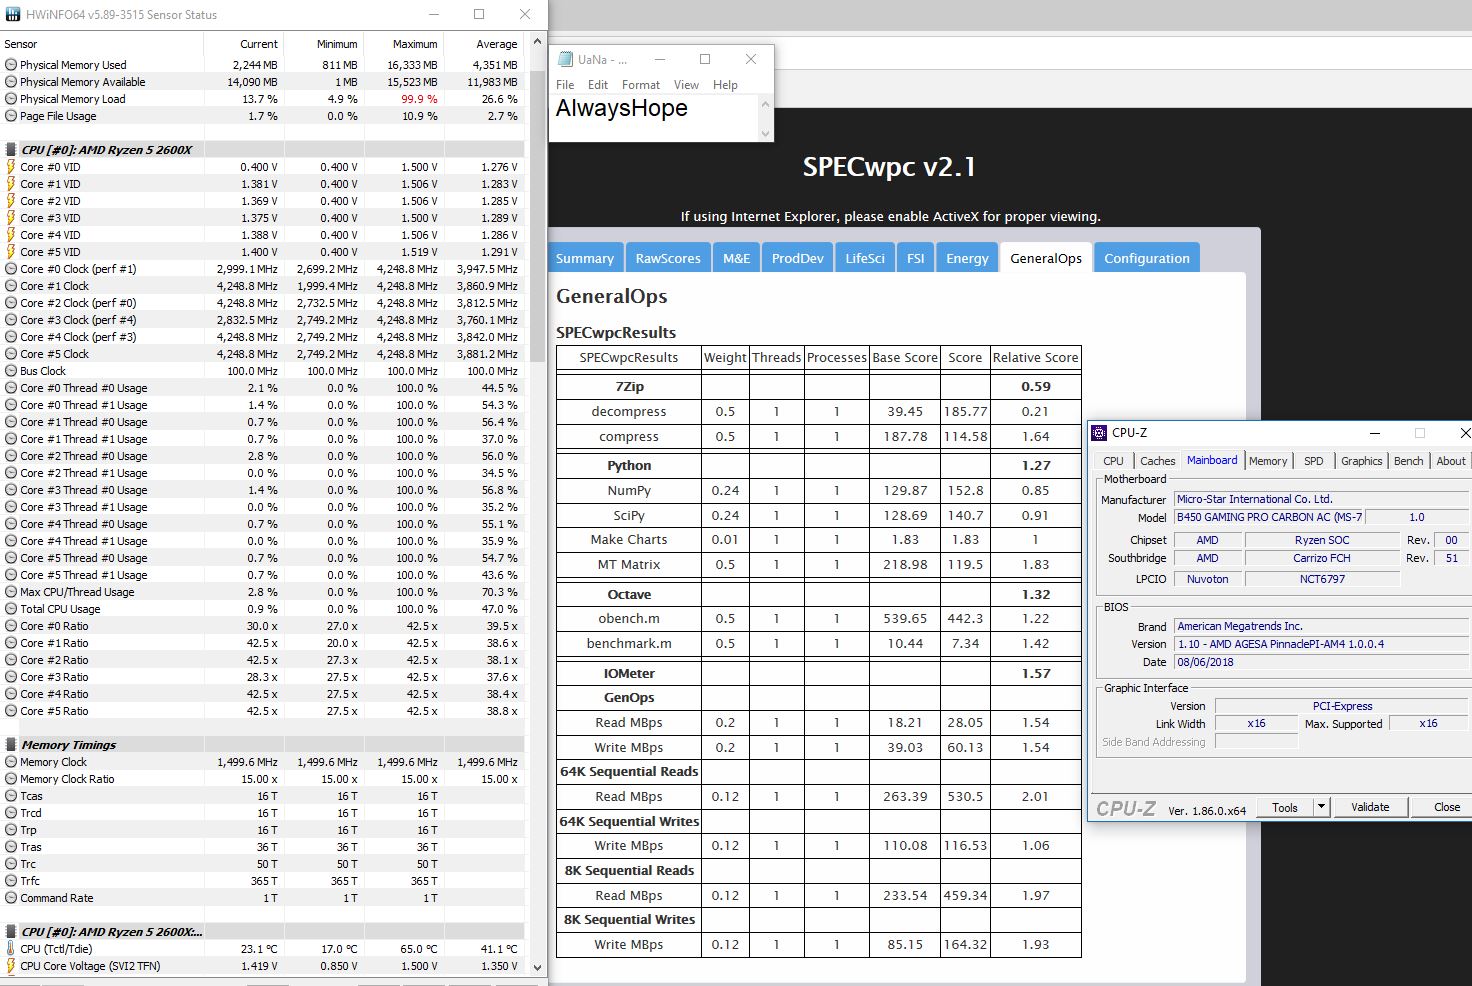Open the Bench tab in CPU-Z
This screenshot has width=1472, height=986.
click(1408, 461)
